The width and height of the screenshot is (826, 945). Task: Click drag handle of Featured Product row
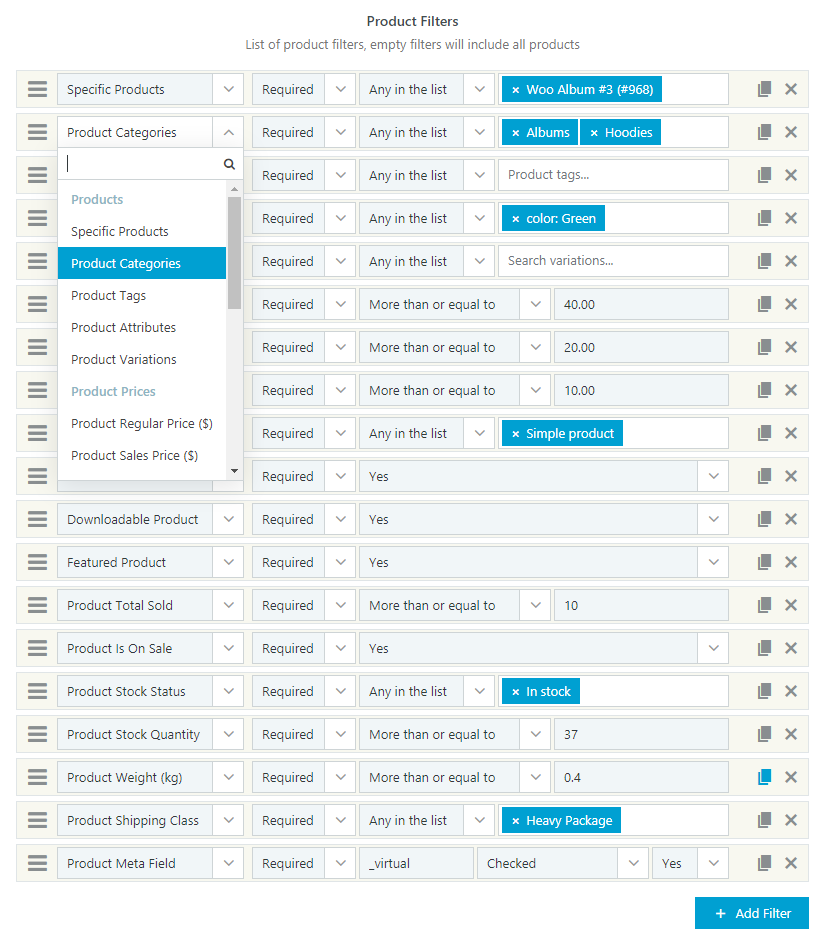(x=37, y=562)
